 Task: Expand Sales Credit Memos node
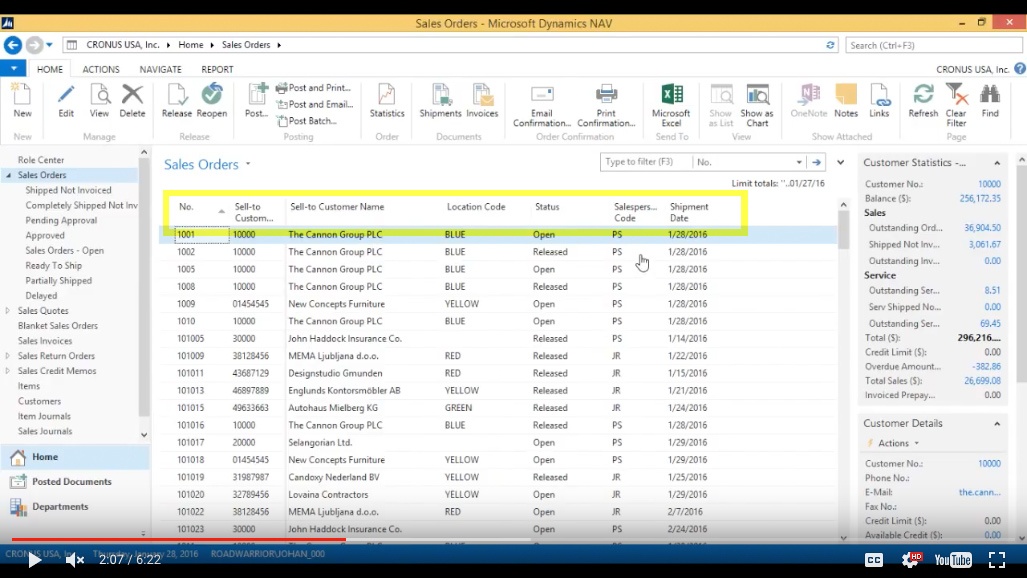click(x=8, y=371)
